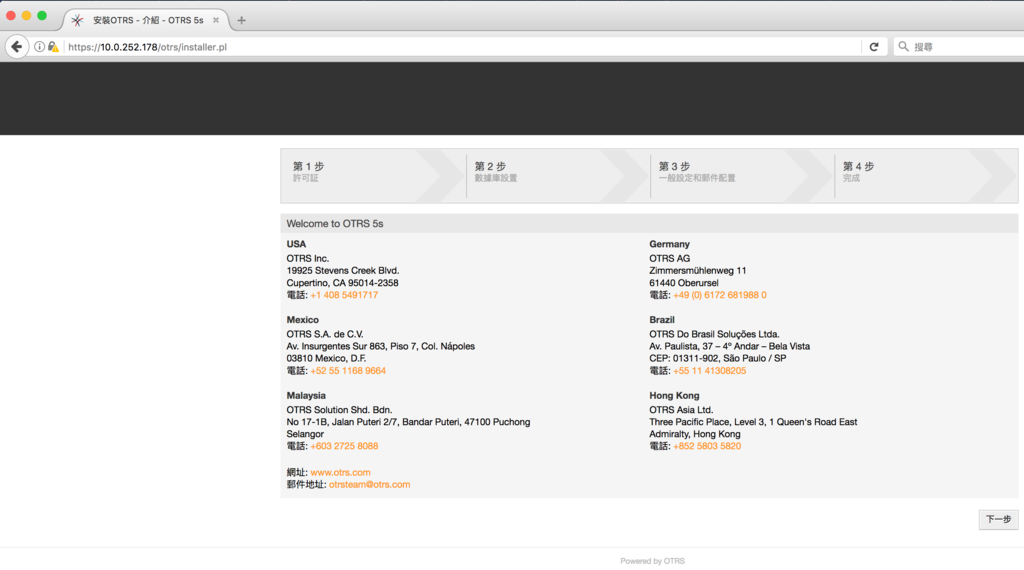Close the OTRS installer tab
Image resolution: width=1024 pixels, height=570 pixels.
216,20
